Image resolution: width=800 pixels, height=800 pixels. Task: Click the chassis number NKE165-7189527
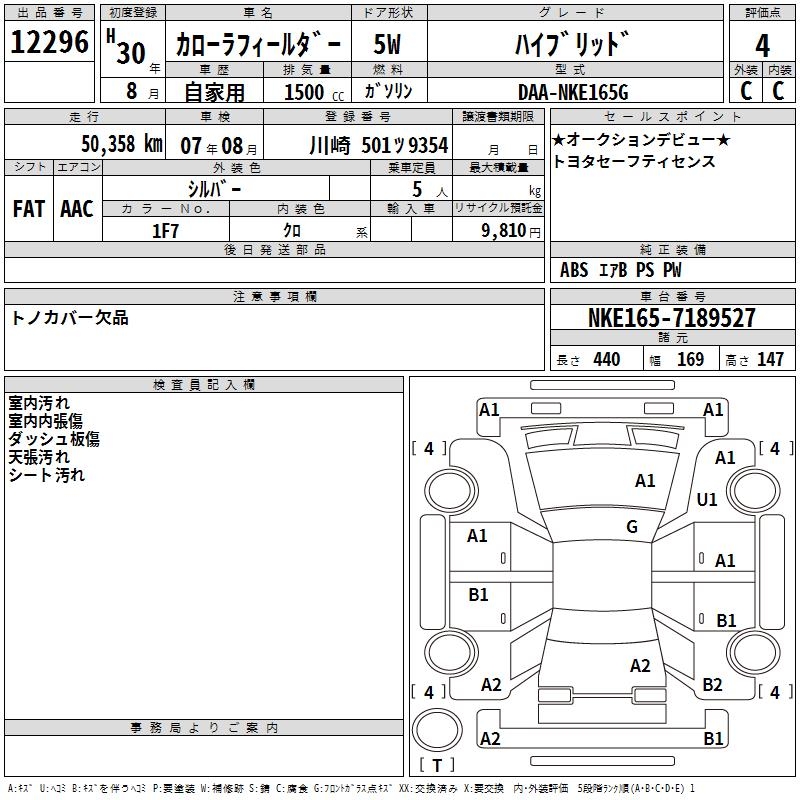672,317
